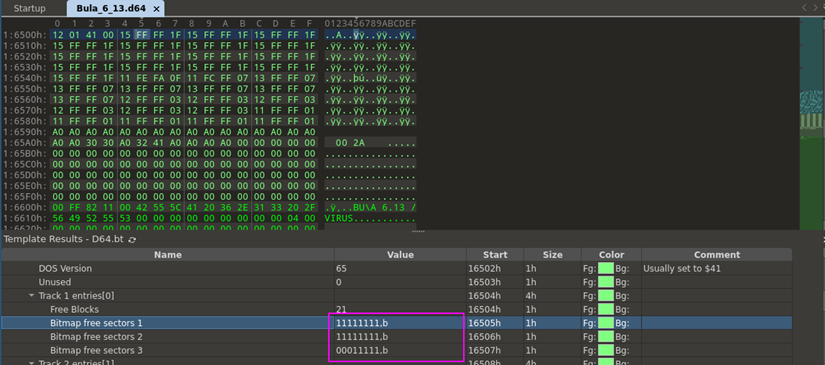Viewport: 825px width, 365px height.
Task: Select the Bitmap free sectors 2 row
Action: [x=396, y=337]
